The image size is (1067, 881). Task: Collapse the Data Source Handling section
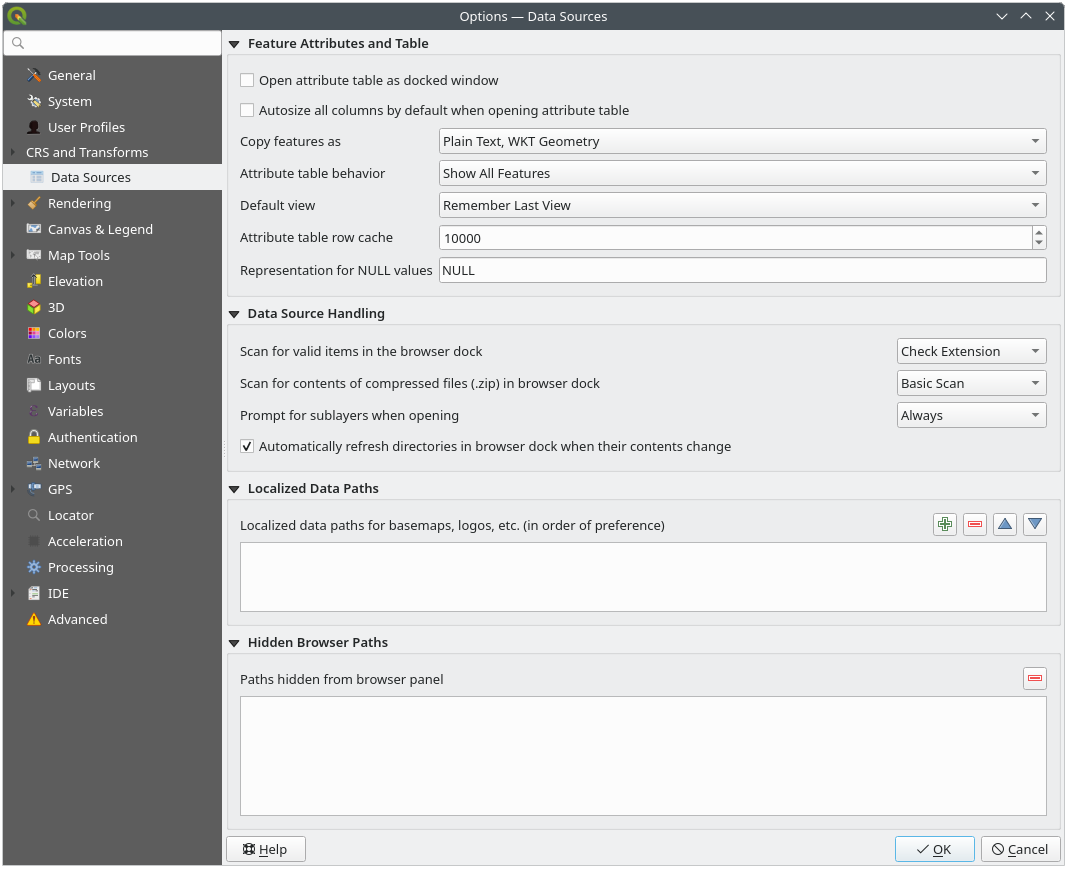tap(235, 313)
